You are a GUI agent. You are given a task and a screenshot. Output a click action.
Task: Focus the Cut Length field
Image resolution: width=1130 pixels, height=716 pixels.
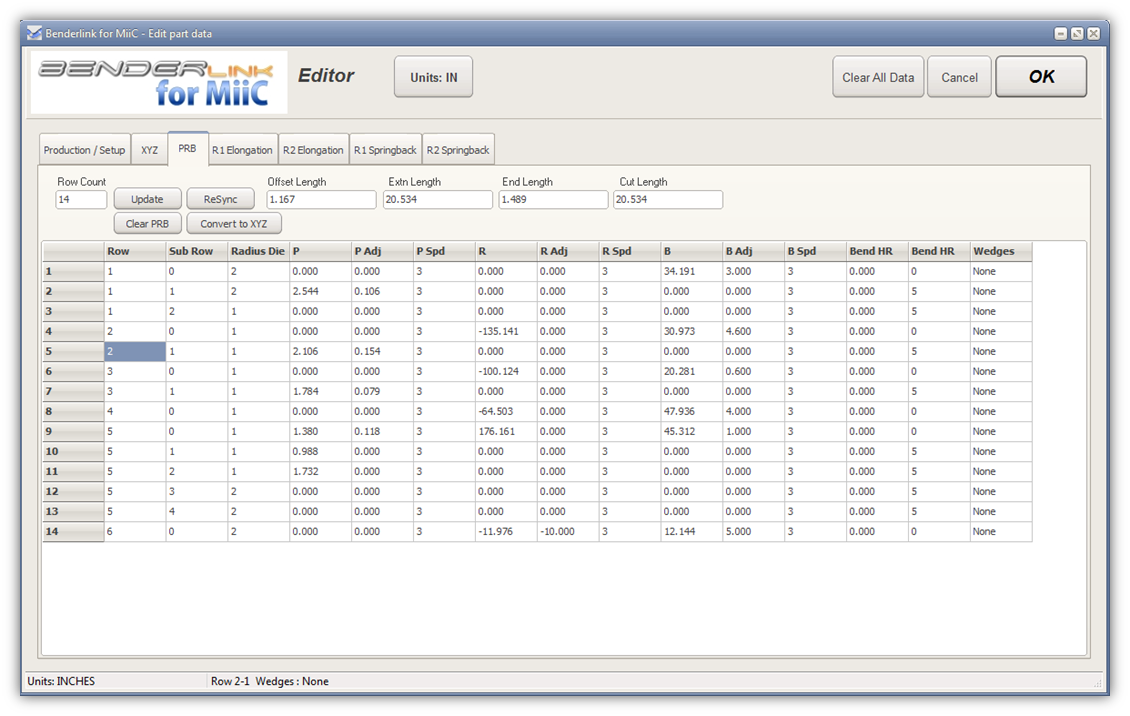(667, 200)
